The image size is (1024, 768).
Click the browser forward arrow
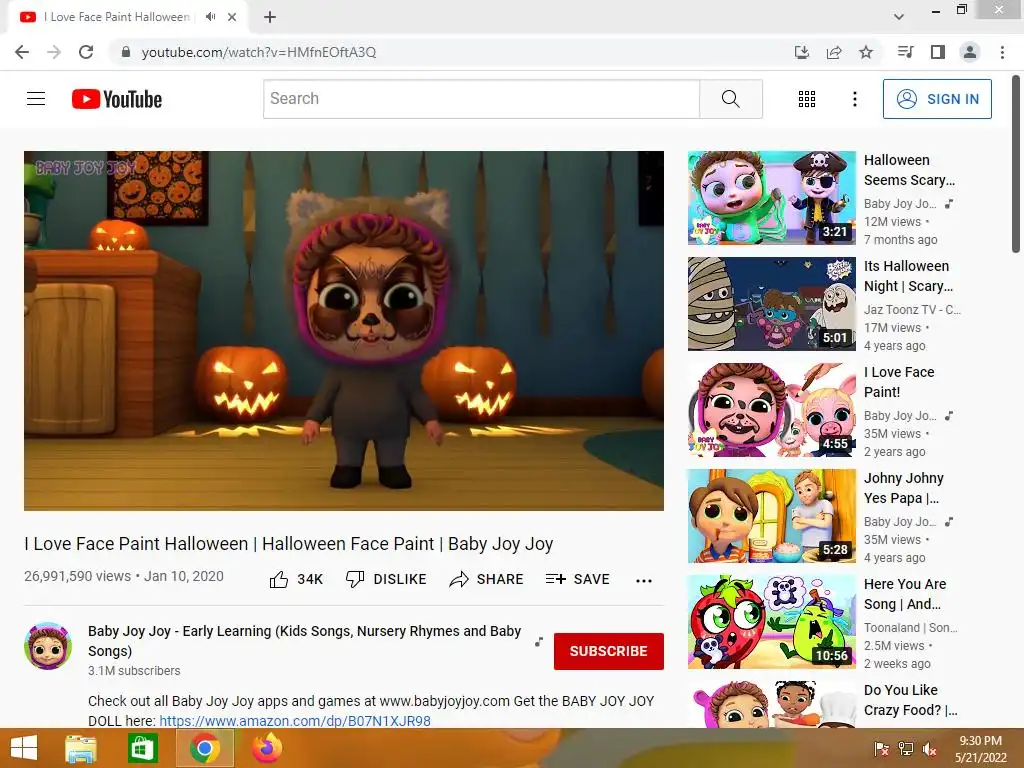point(54,52)
